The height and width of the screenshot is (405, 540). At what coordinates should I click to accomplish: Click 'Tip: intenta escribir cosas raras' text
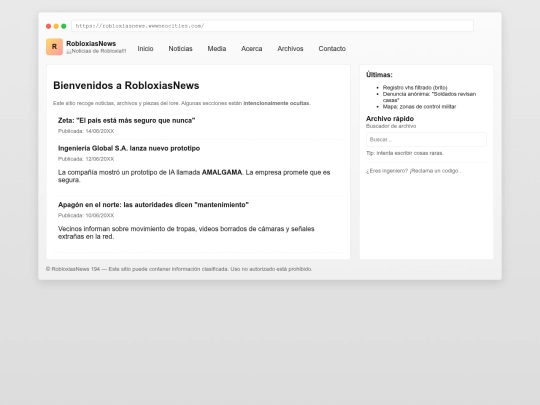coord(405,153)
